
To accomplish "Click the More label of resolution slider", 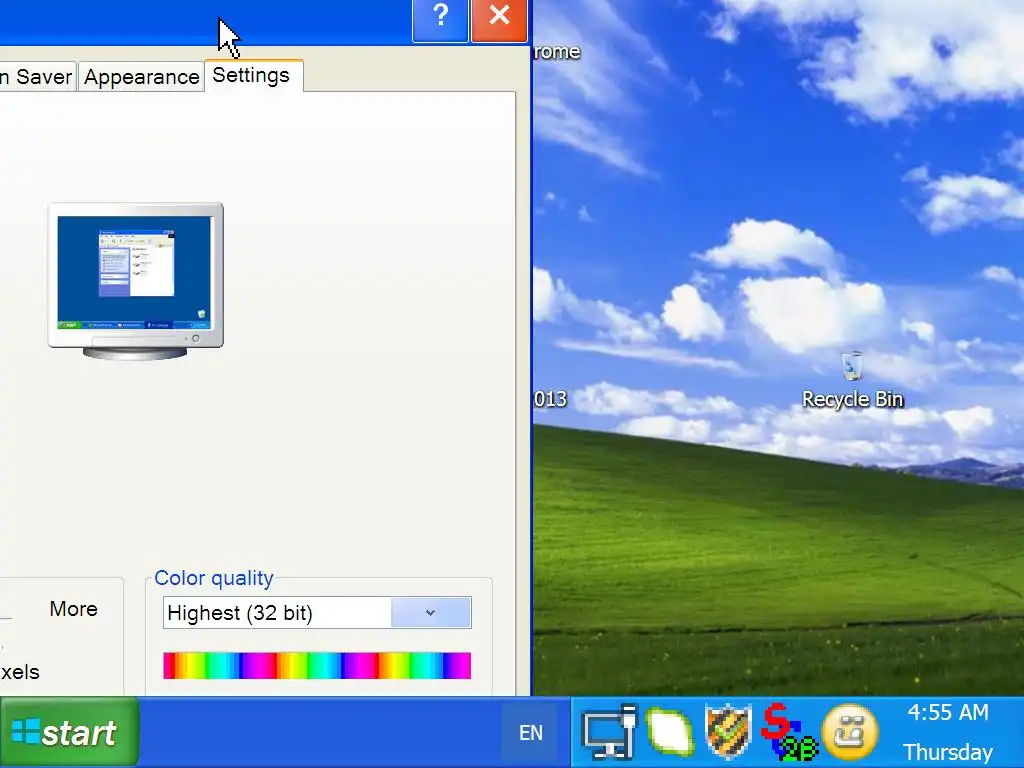I will [74, 609].
